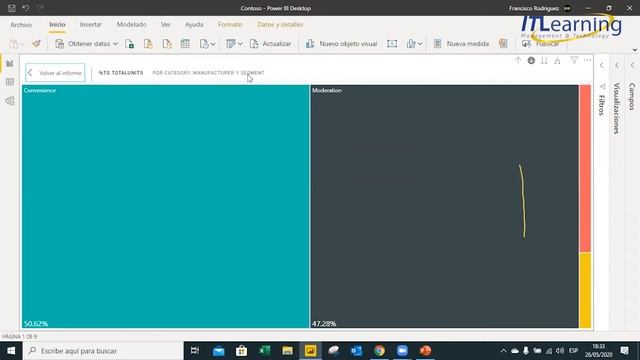Image resolution: width=640 pixels, height=360 pixels.
Task: Click the %TG TOTALUNITS title
Action: click(121, 73)
